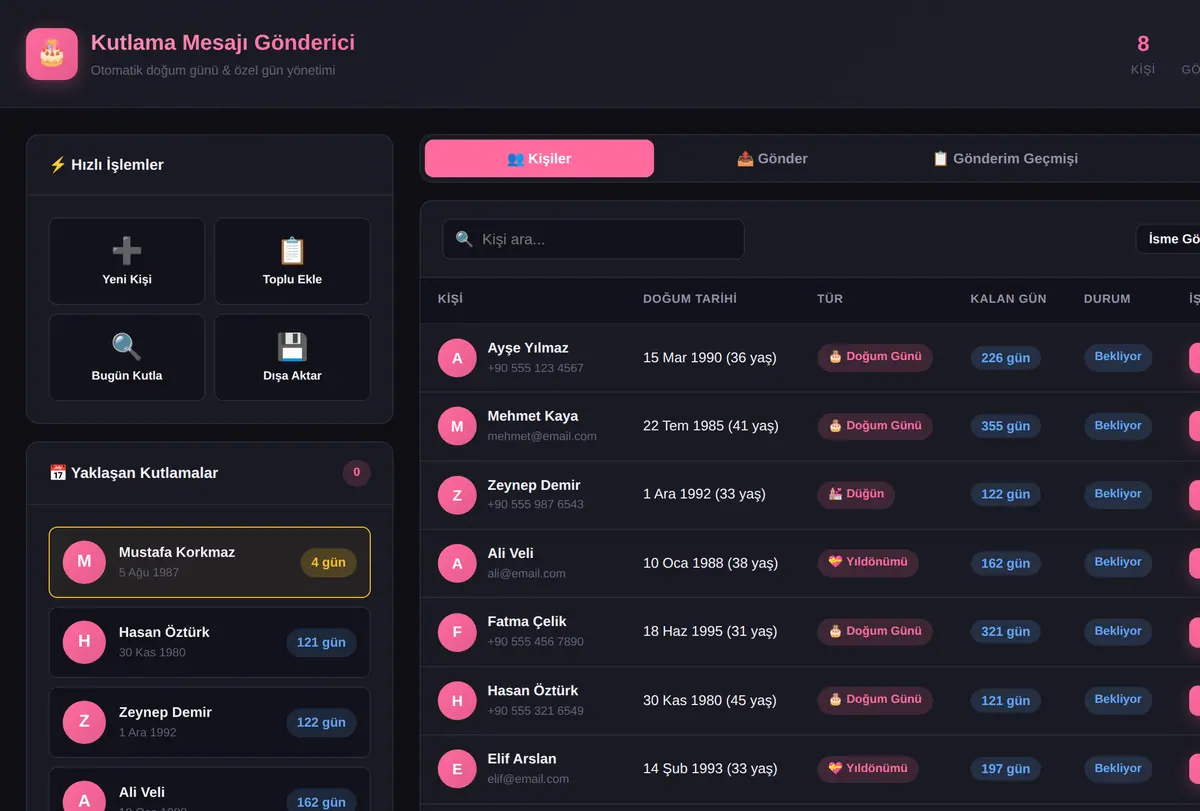Click the mehmet@email.com address
The width and height of the screenshot is (1200, 811).
[x=542, y=436]
